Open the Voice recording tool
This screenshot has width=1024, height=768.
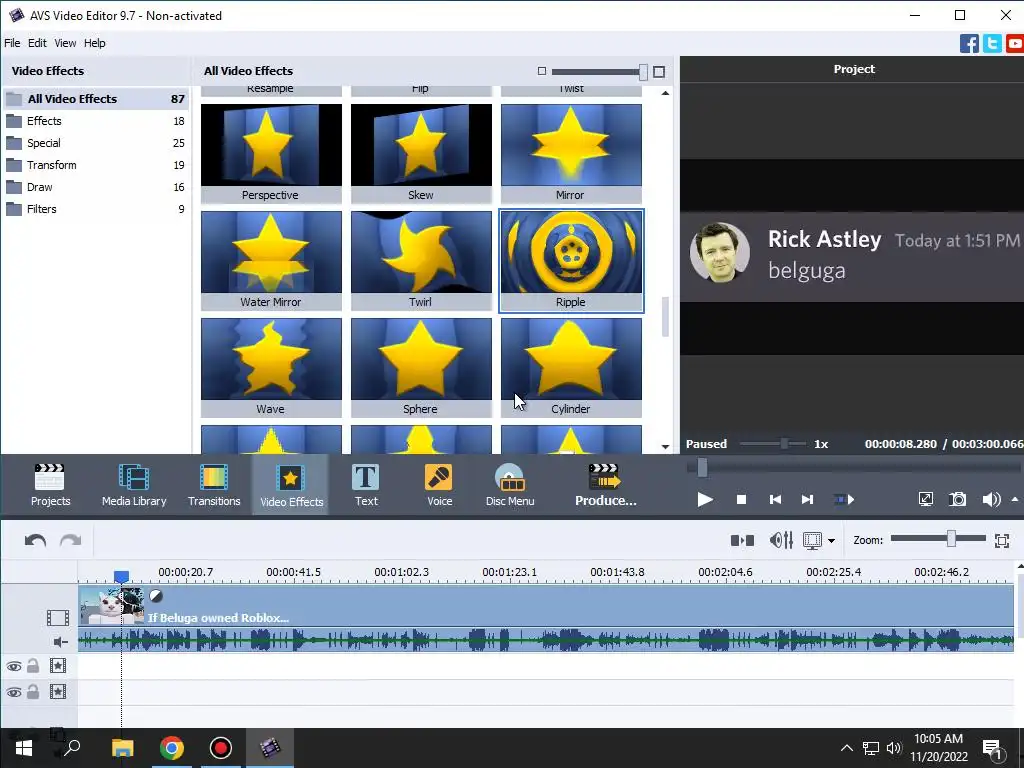coord(439,485)
